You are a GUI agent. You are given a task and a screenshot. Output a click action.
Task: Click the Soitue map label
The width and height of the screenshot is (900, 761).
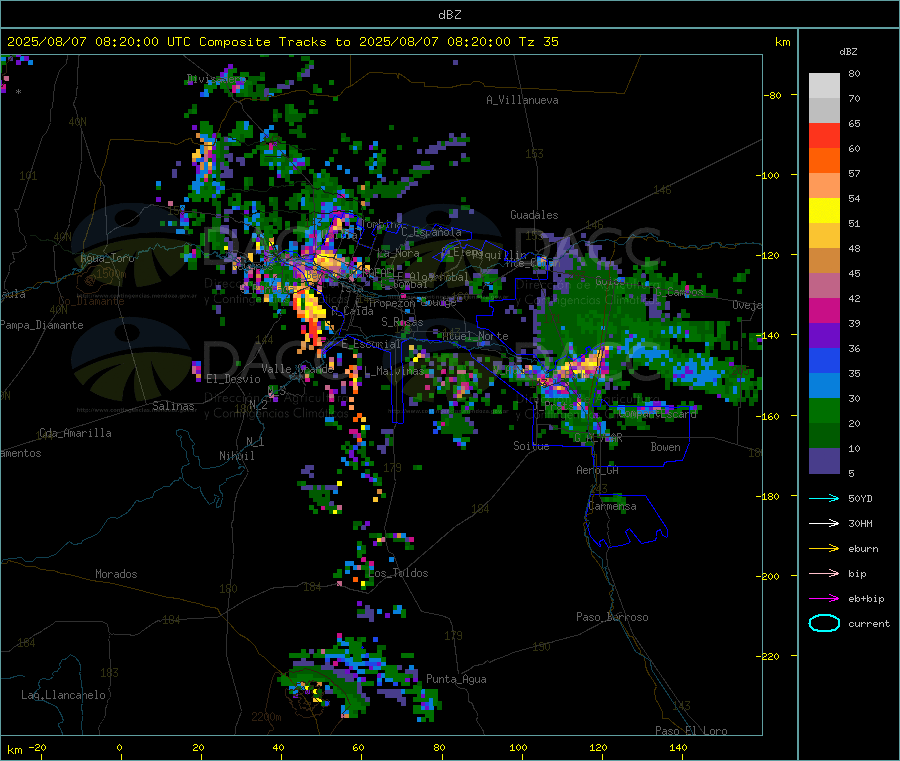[x=531, y=446]
